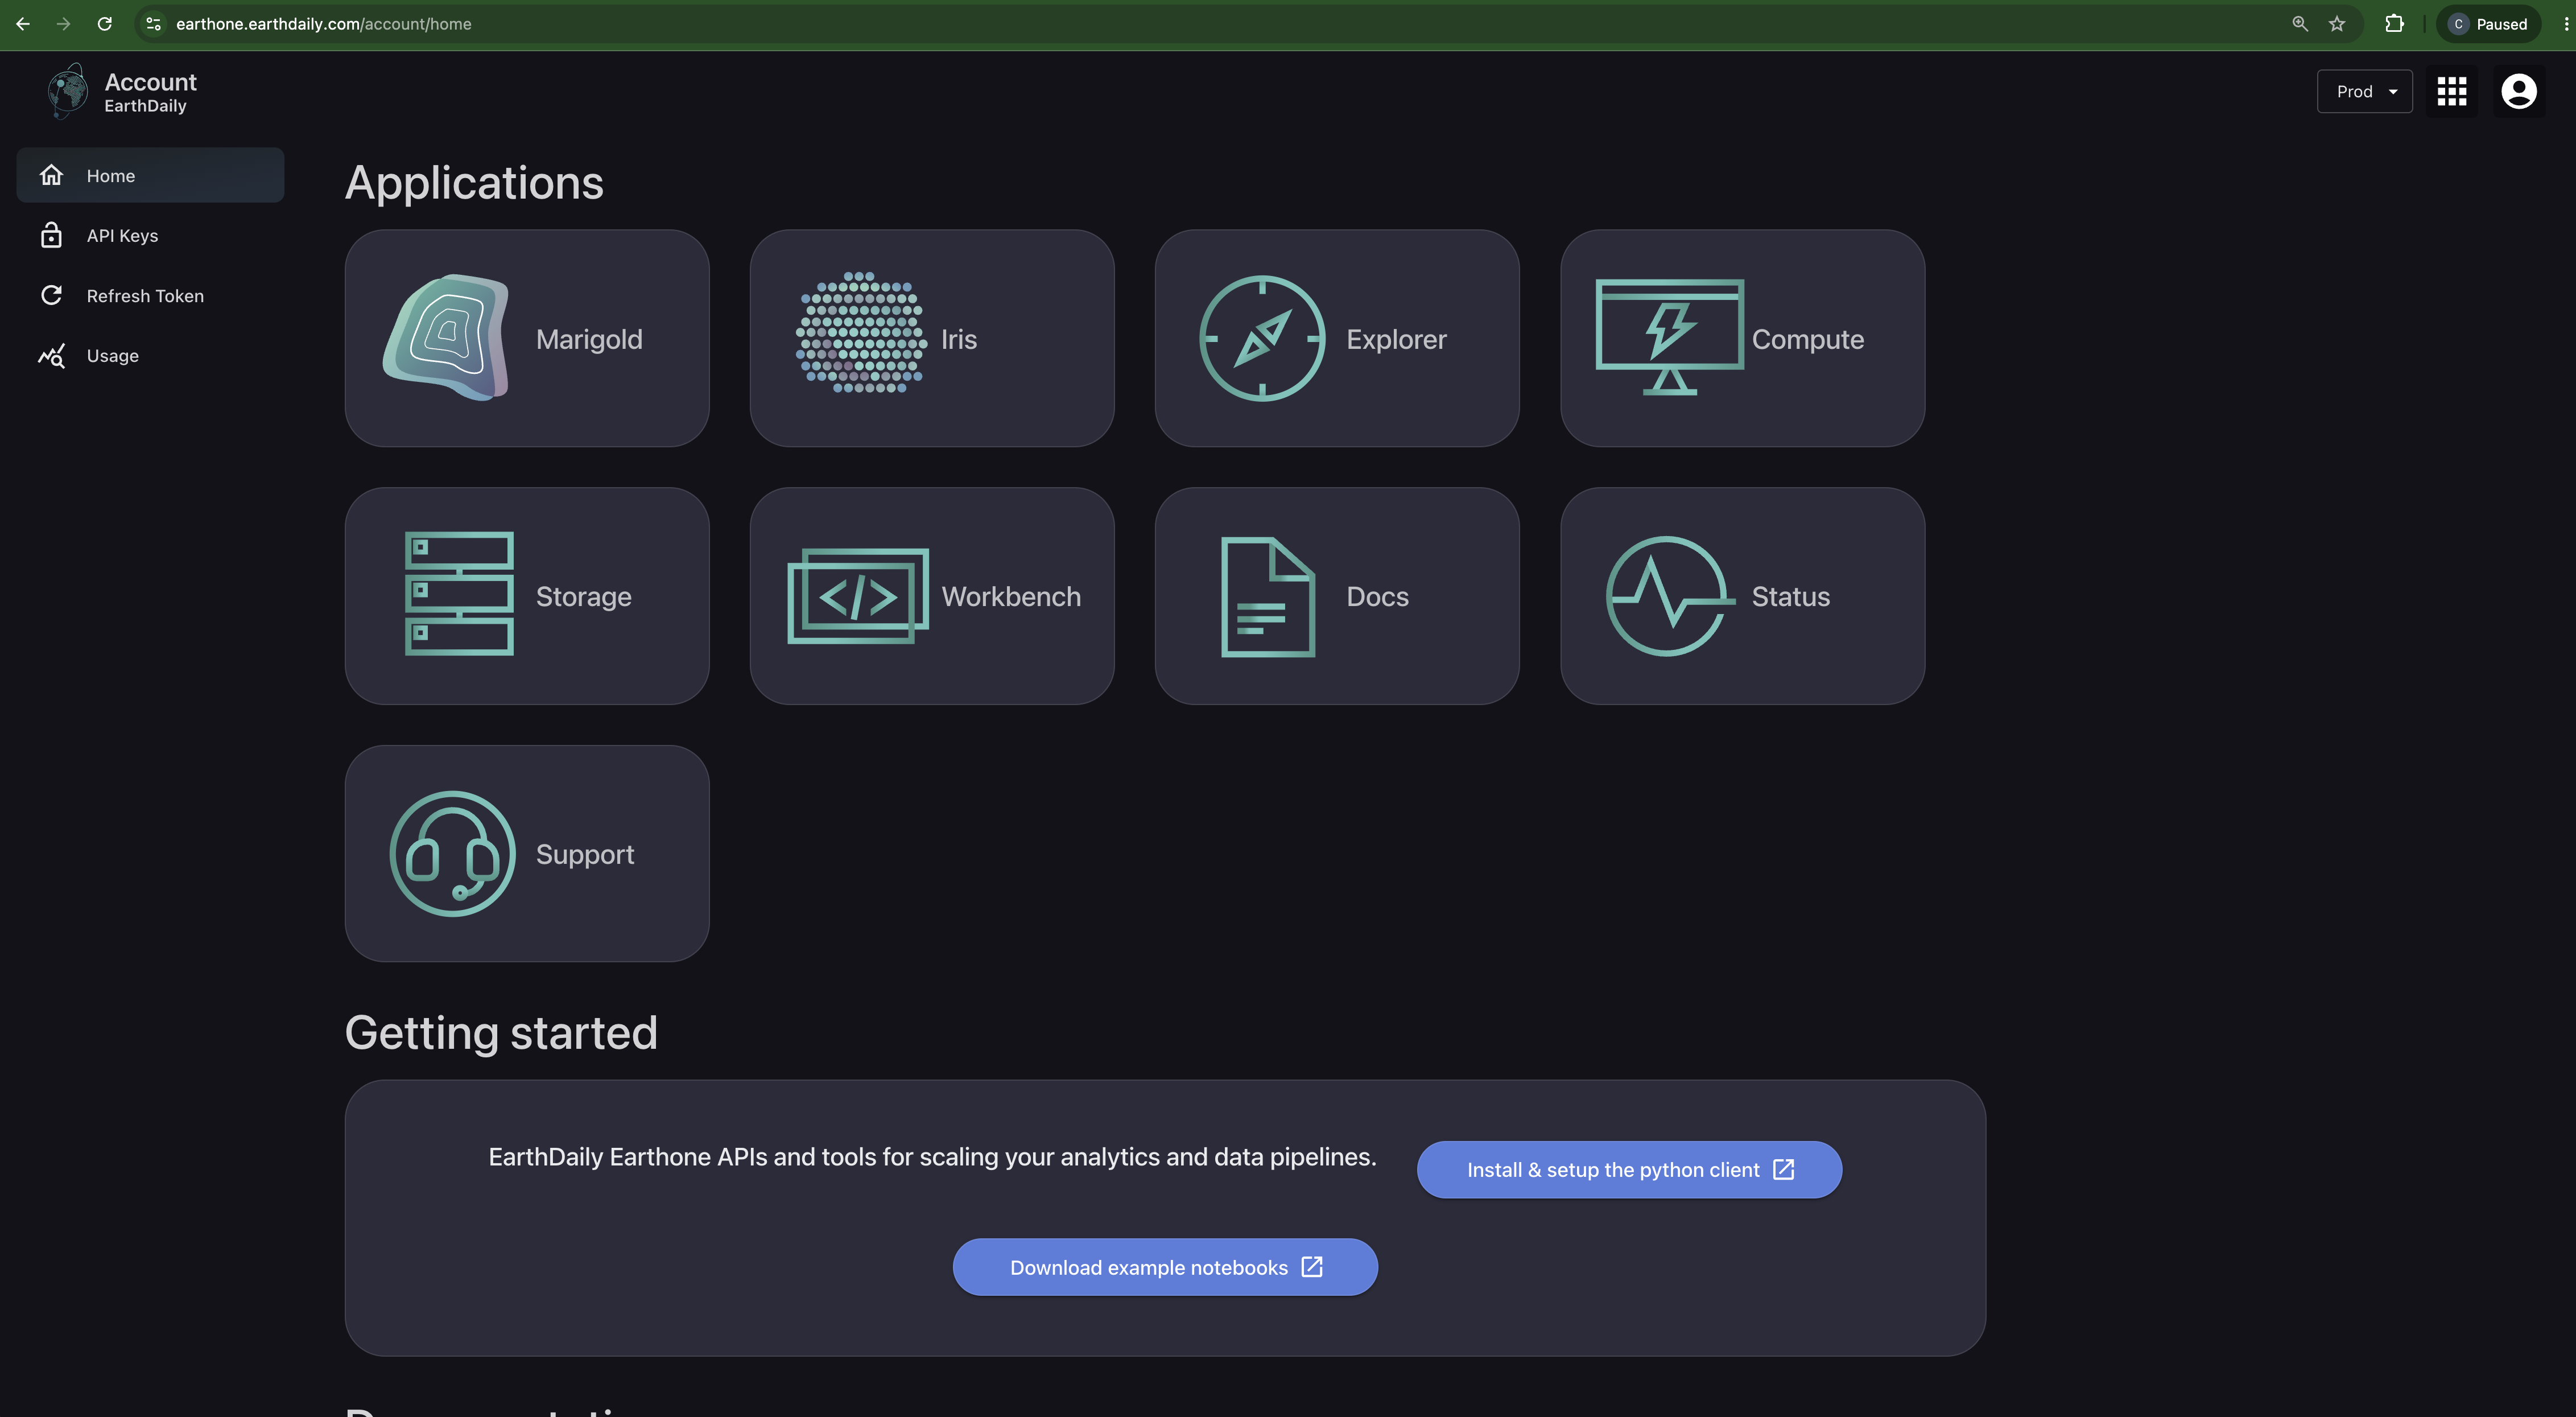Open the Support headset icon
The image size is (2576, 1417).
click(452, 853)
